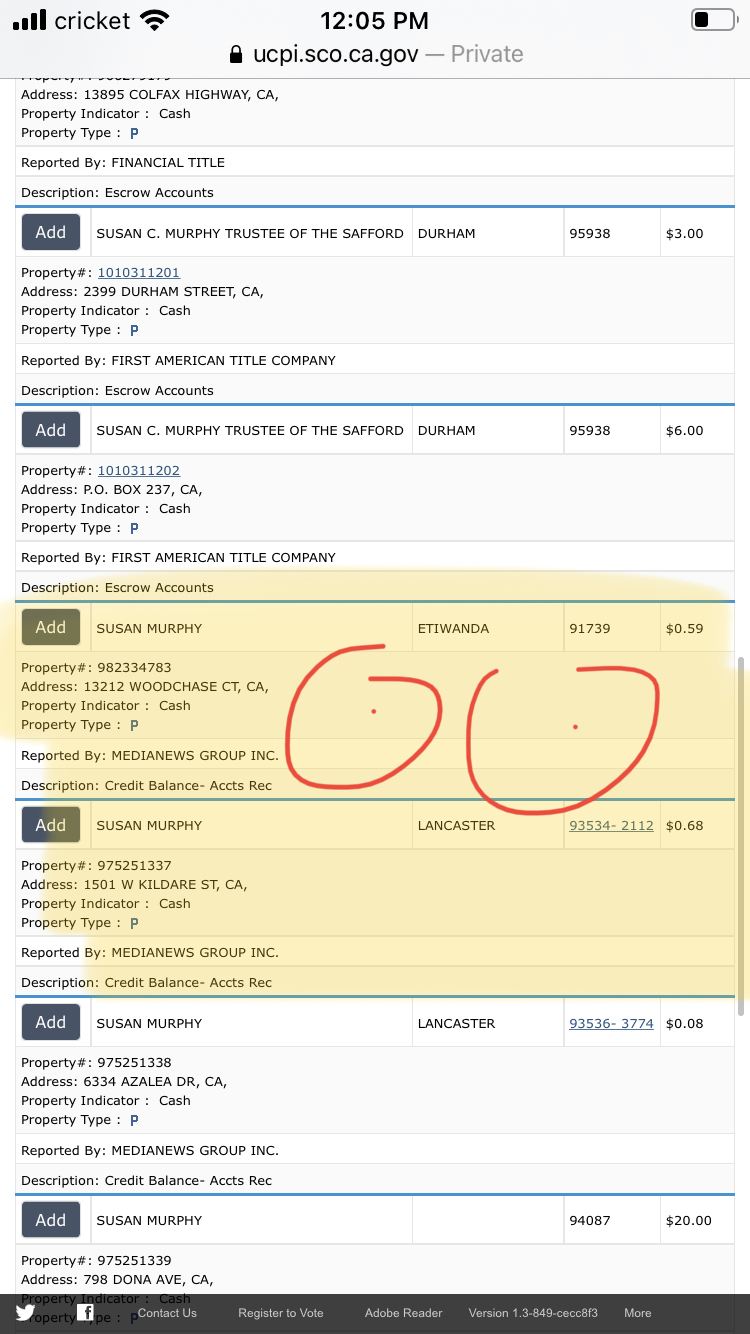Click address 798 DONA AVE line
750x1334 pixels.
click(x=117, y=1279)
